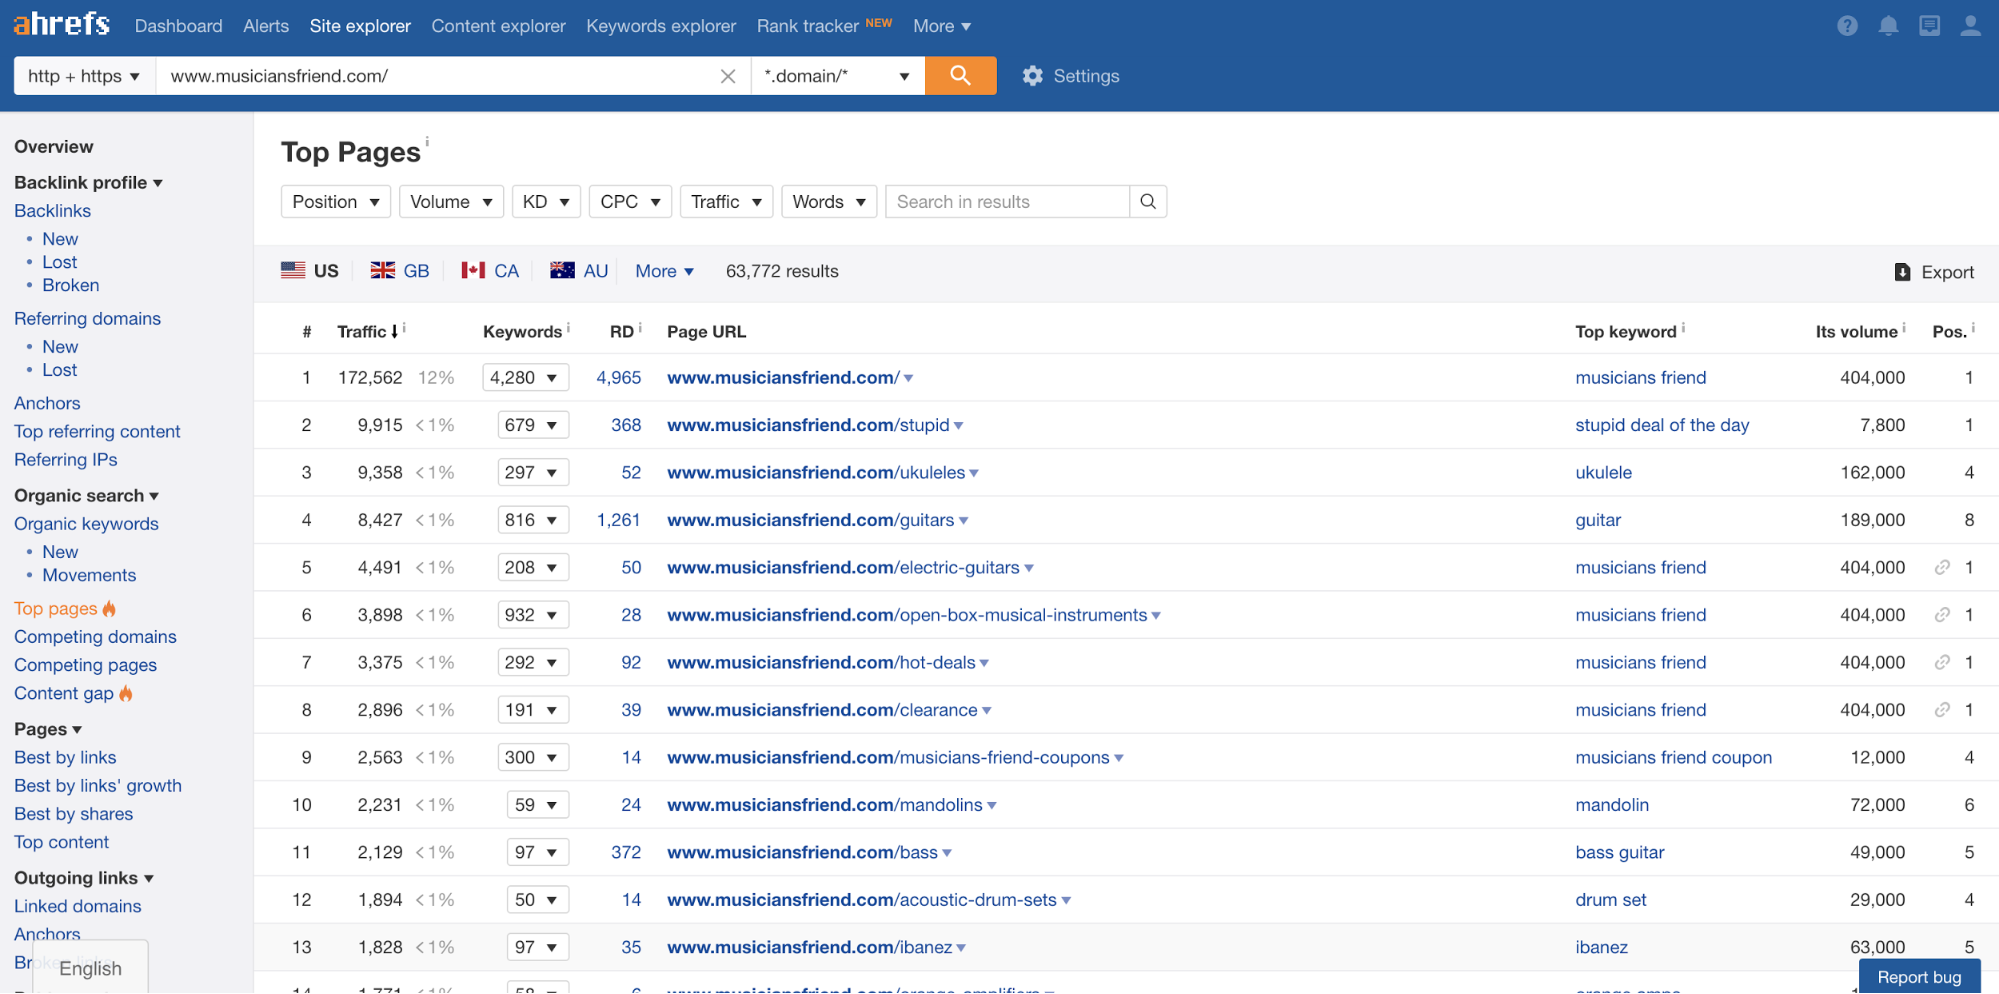Click the search in results magnifier icon
This screenshot has height=994, width=1999.
click(1148, 202)
